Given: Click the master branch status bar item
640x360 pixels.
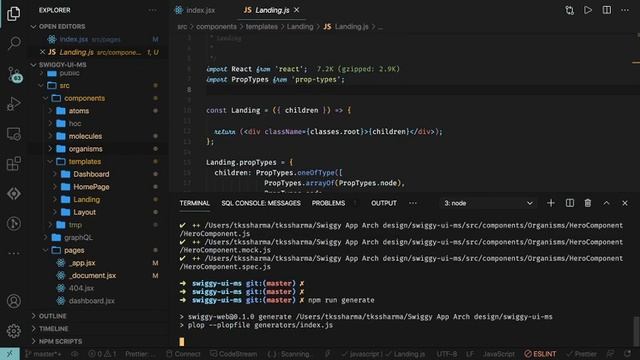Looking at the screenshot, I should (x=43, y=354).
